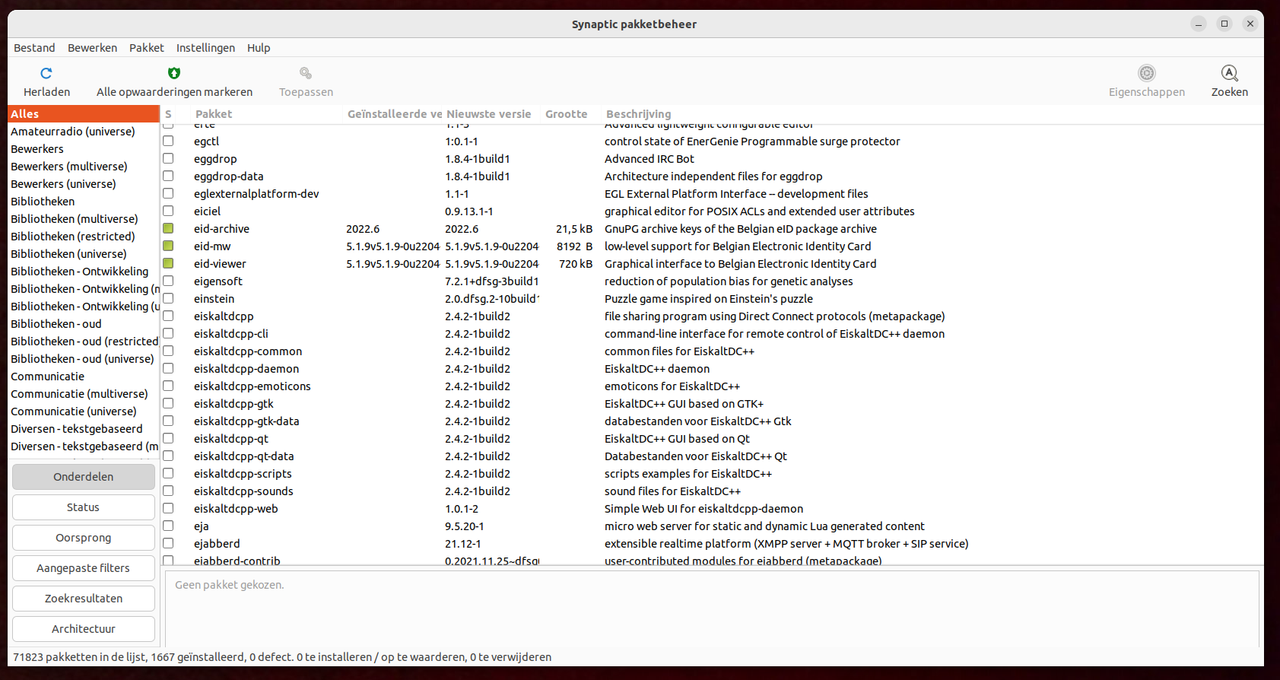Select the eiskaltdcpp-cli package row
Viewport: 1280px width, 680px height.
[713, 334]
